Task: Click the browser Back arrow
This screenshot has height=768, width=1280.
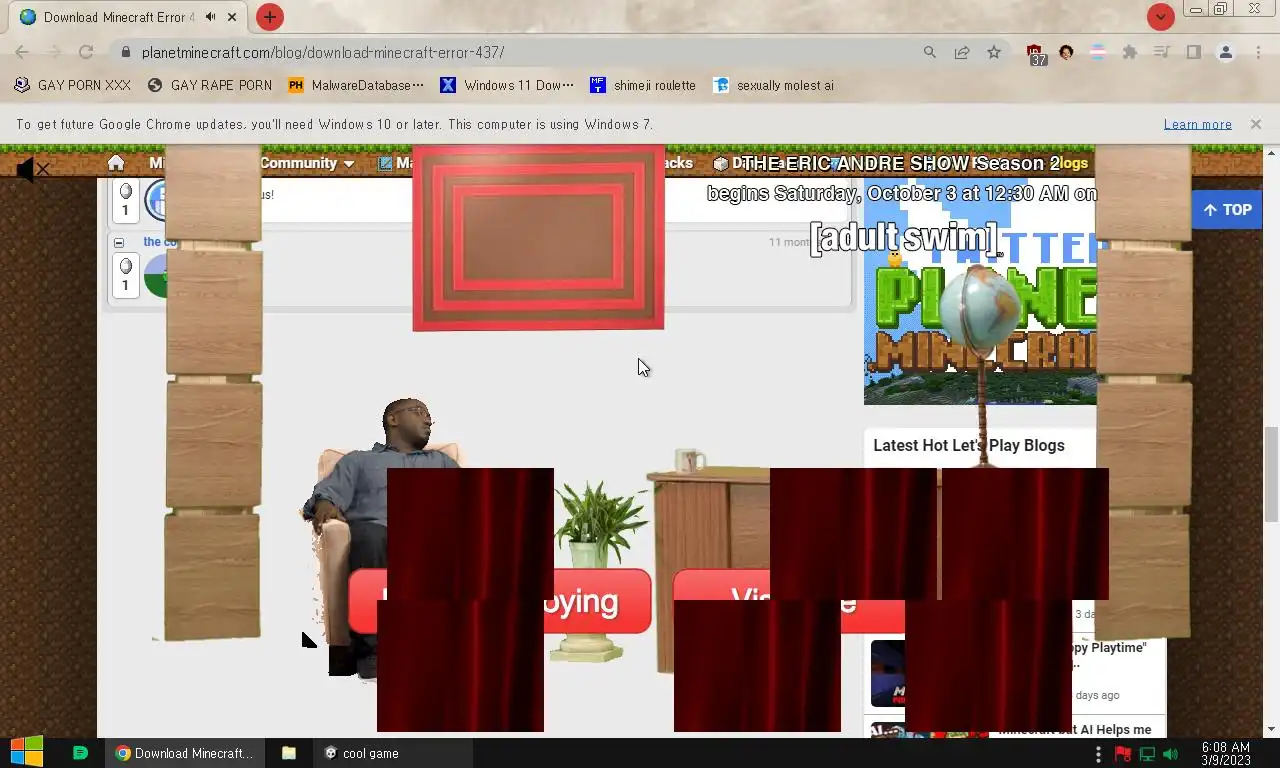Action: click(x=22, y=52)
